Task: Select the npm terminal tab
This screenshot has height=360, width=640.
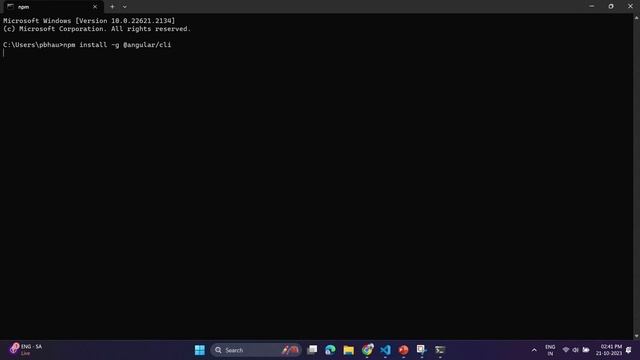Action: pyautogui.click(x=52, y=7)
